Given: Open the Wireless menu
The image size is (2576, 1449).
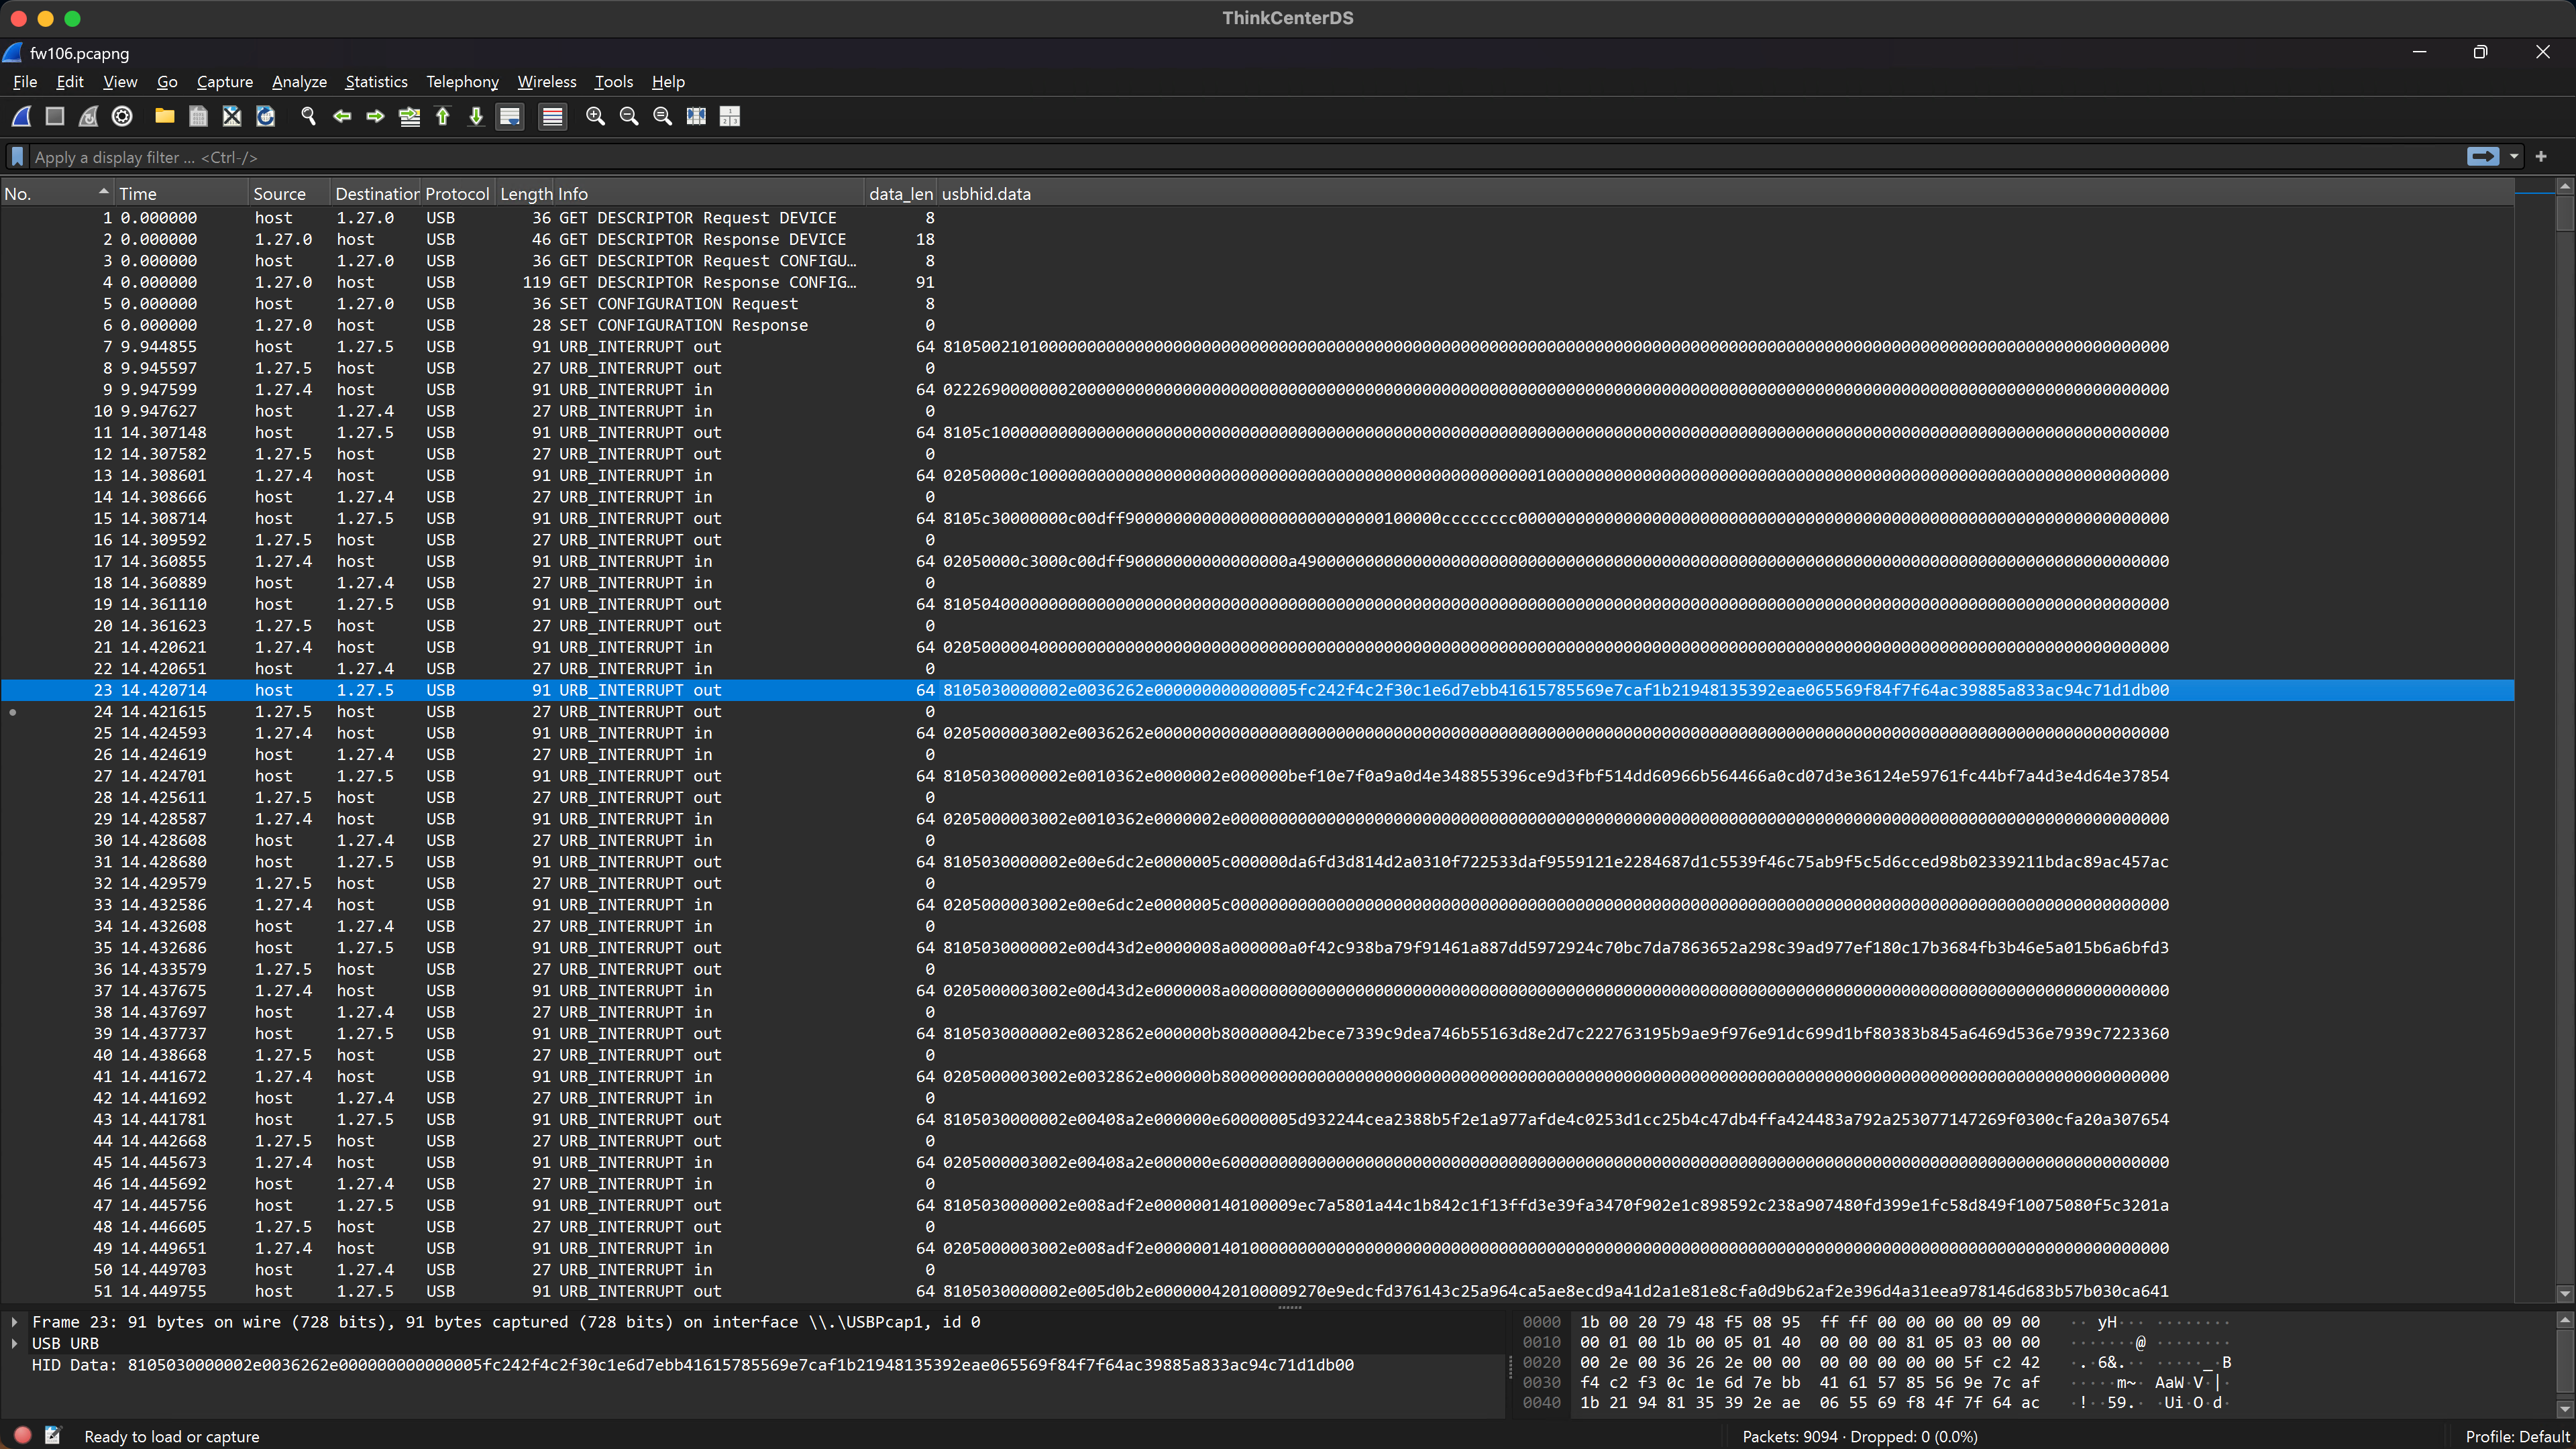Looking at the screenshot, I should (x=547, y=82).
